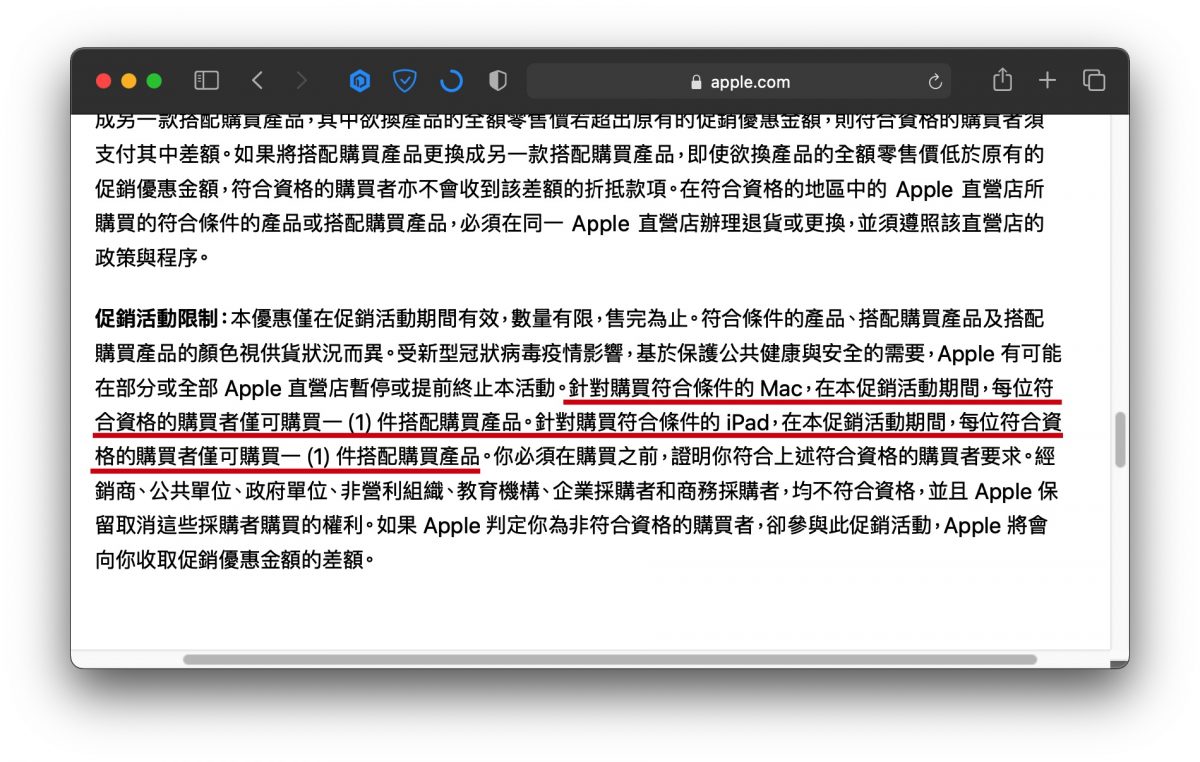Focus the apple.com address bar

[x=739, y=82]
